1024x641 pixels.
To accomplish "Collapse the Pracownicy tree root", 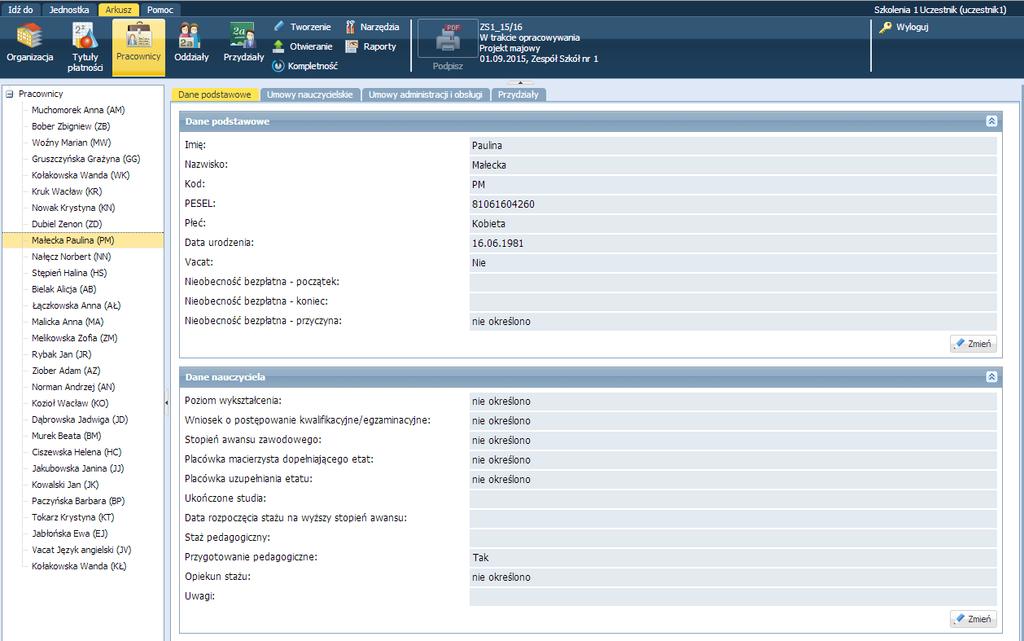I will (10, 94).
